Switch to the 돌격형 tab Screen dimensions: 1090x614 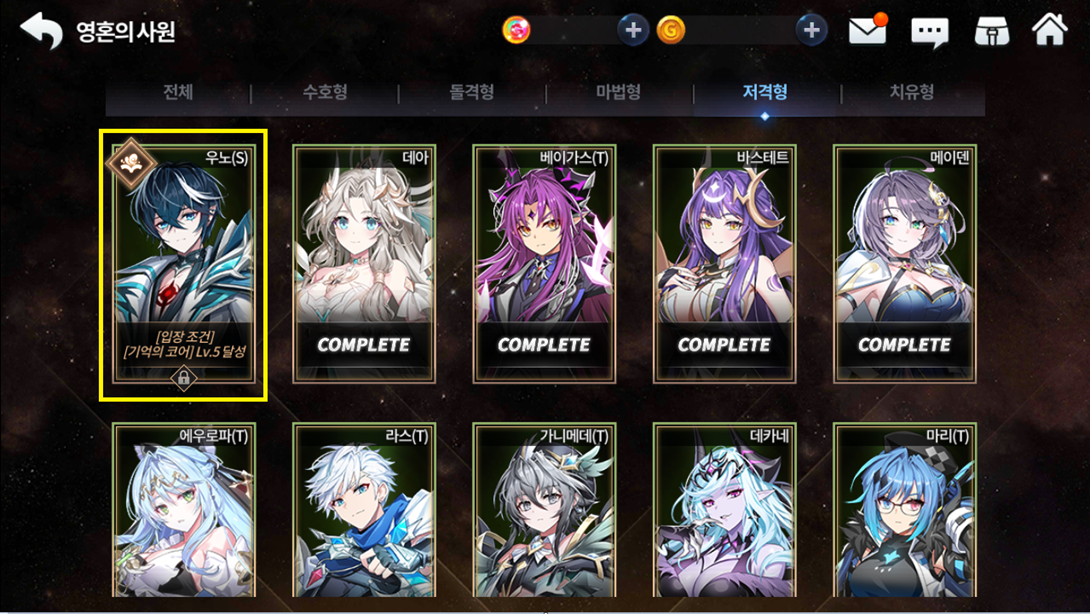472,92
